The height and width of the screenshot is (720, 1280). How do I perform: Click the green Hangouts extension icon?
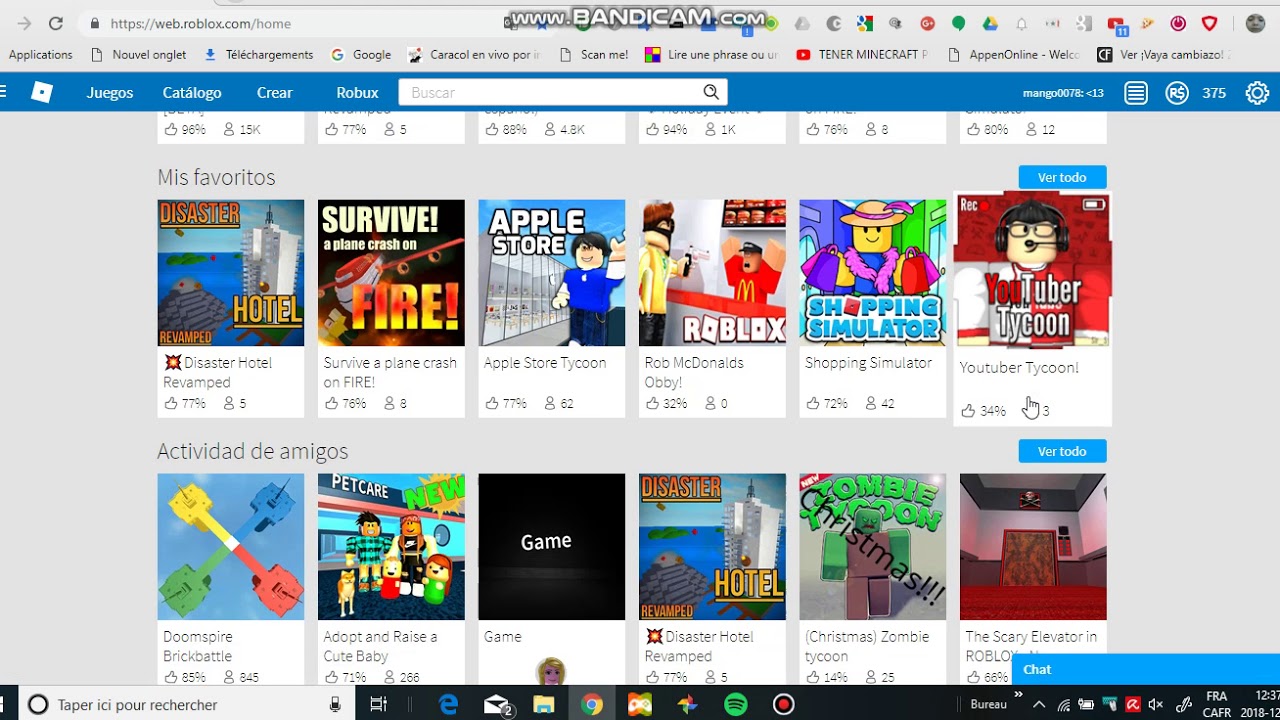point(958,23)
